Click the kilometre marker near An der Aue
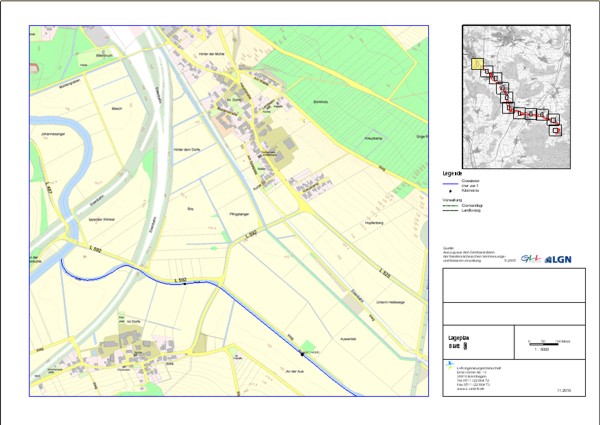600x425 pixels. (302, 352)
